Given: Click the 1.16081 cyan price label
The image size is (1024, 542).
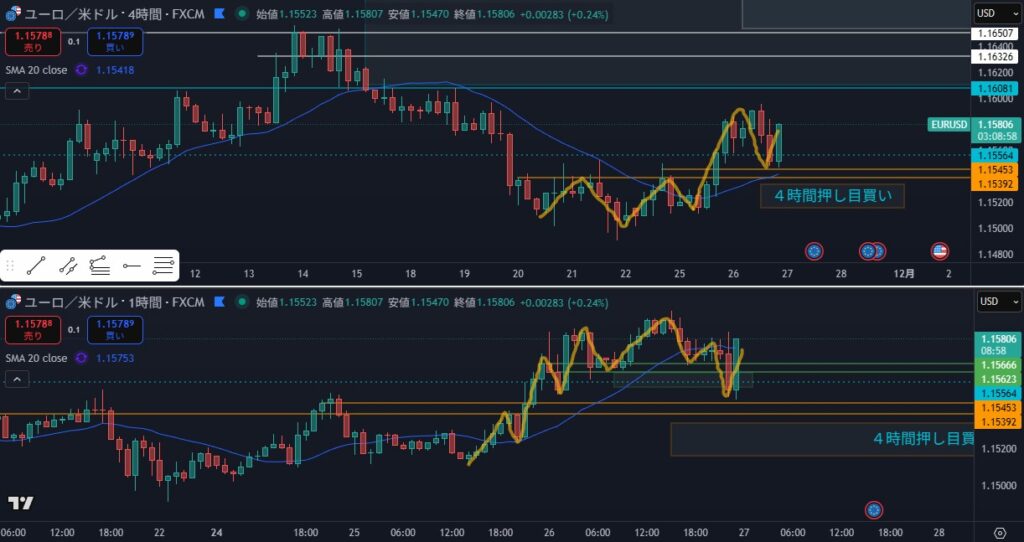Looking at the screenshot, I should [x=996, y=89].
